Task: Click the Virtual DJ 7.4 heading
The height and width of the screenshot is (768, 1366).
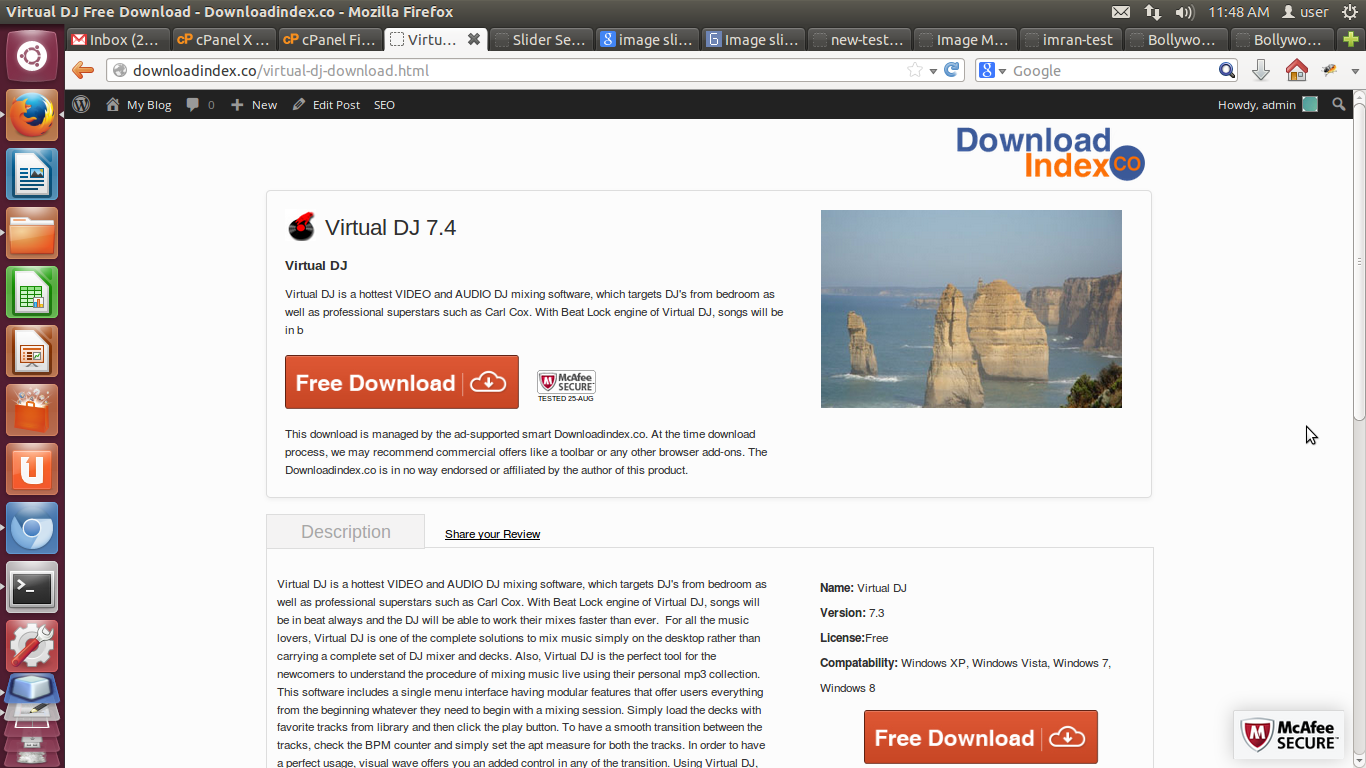Action: (390, 227)
